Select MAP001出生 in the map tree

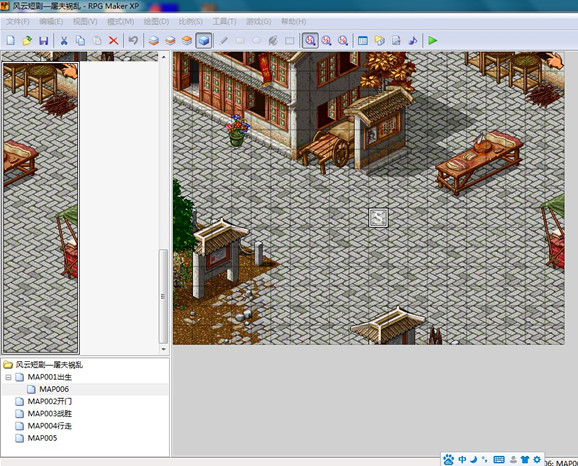click(x=49, y=377)
